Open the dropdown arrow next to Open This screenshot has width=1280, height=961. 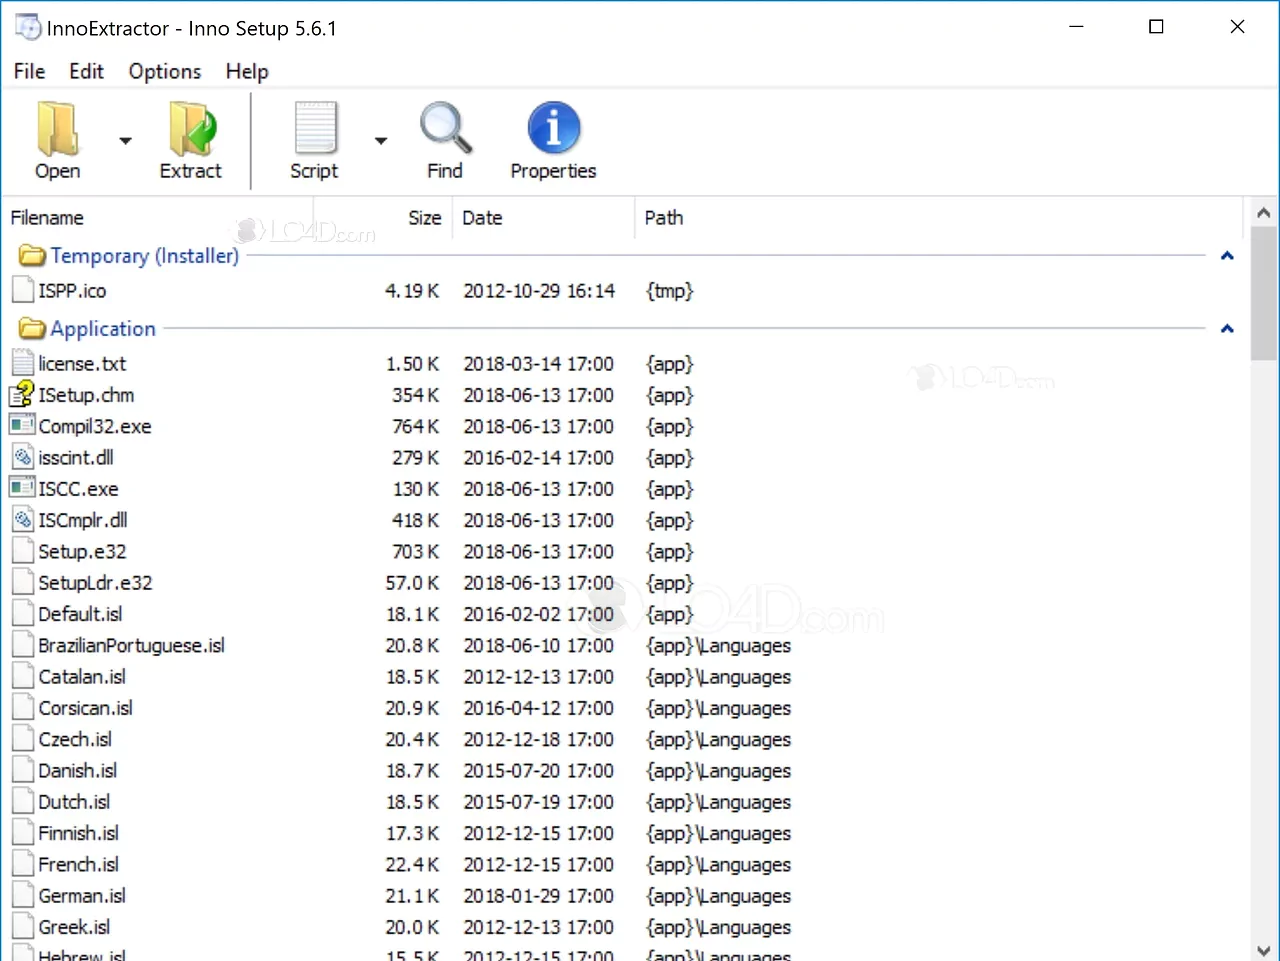pos(124,140)
